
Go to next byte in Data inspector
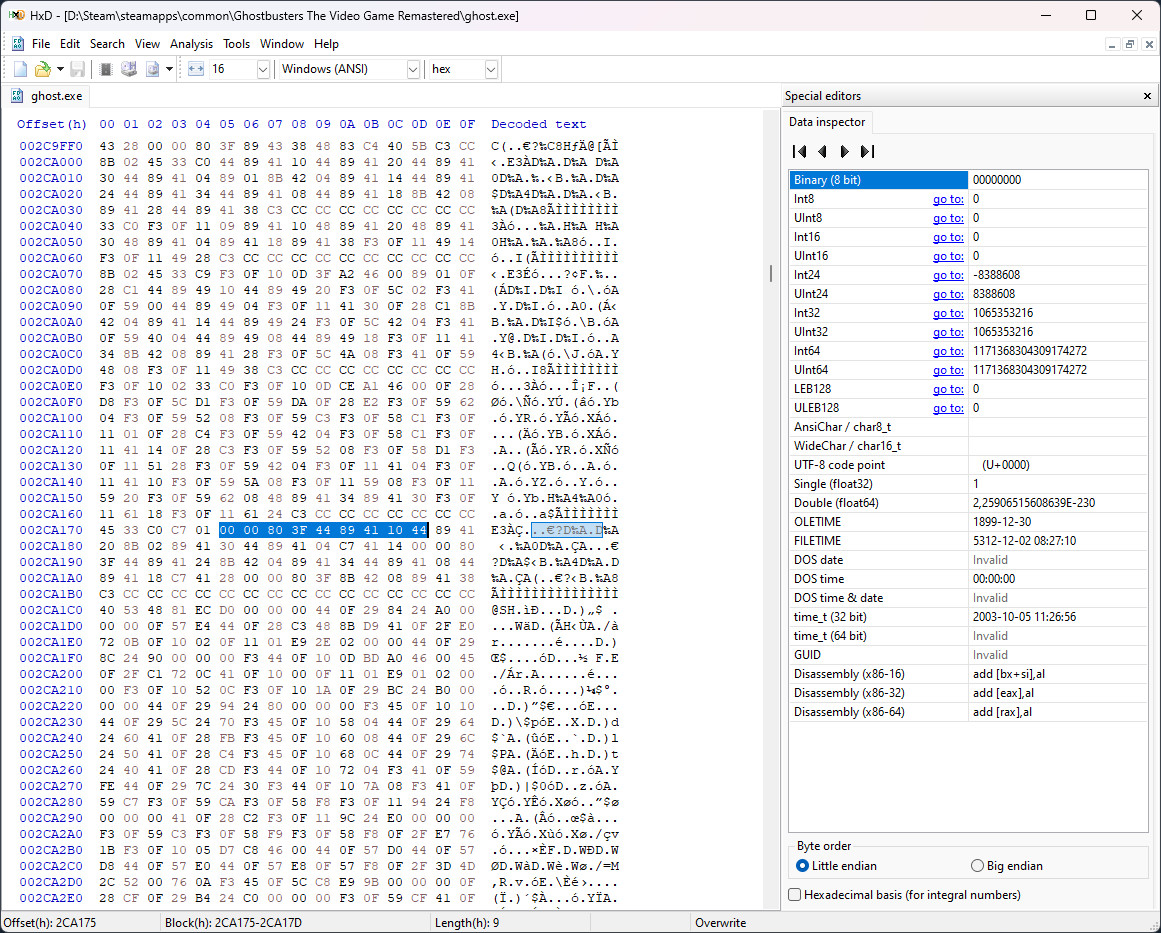(844, 151)
